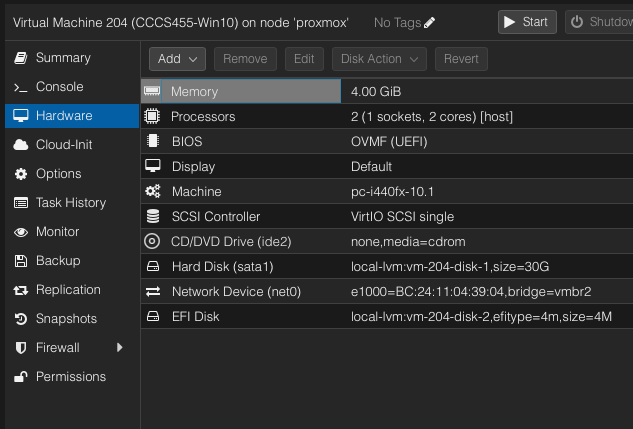Select the Processors row label
The width and height of the screenshot is (633, 429).
[203, 117]
